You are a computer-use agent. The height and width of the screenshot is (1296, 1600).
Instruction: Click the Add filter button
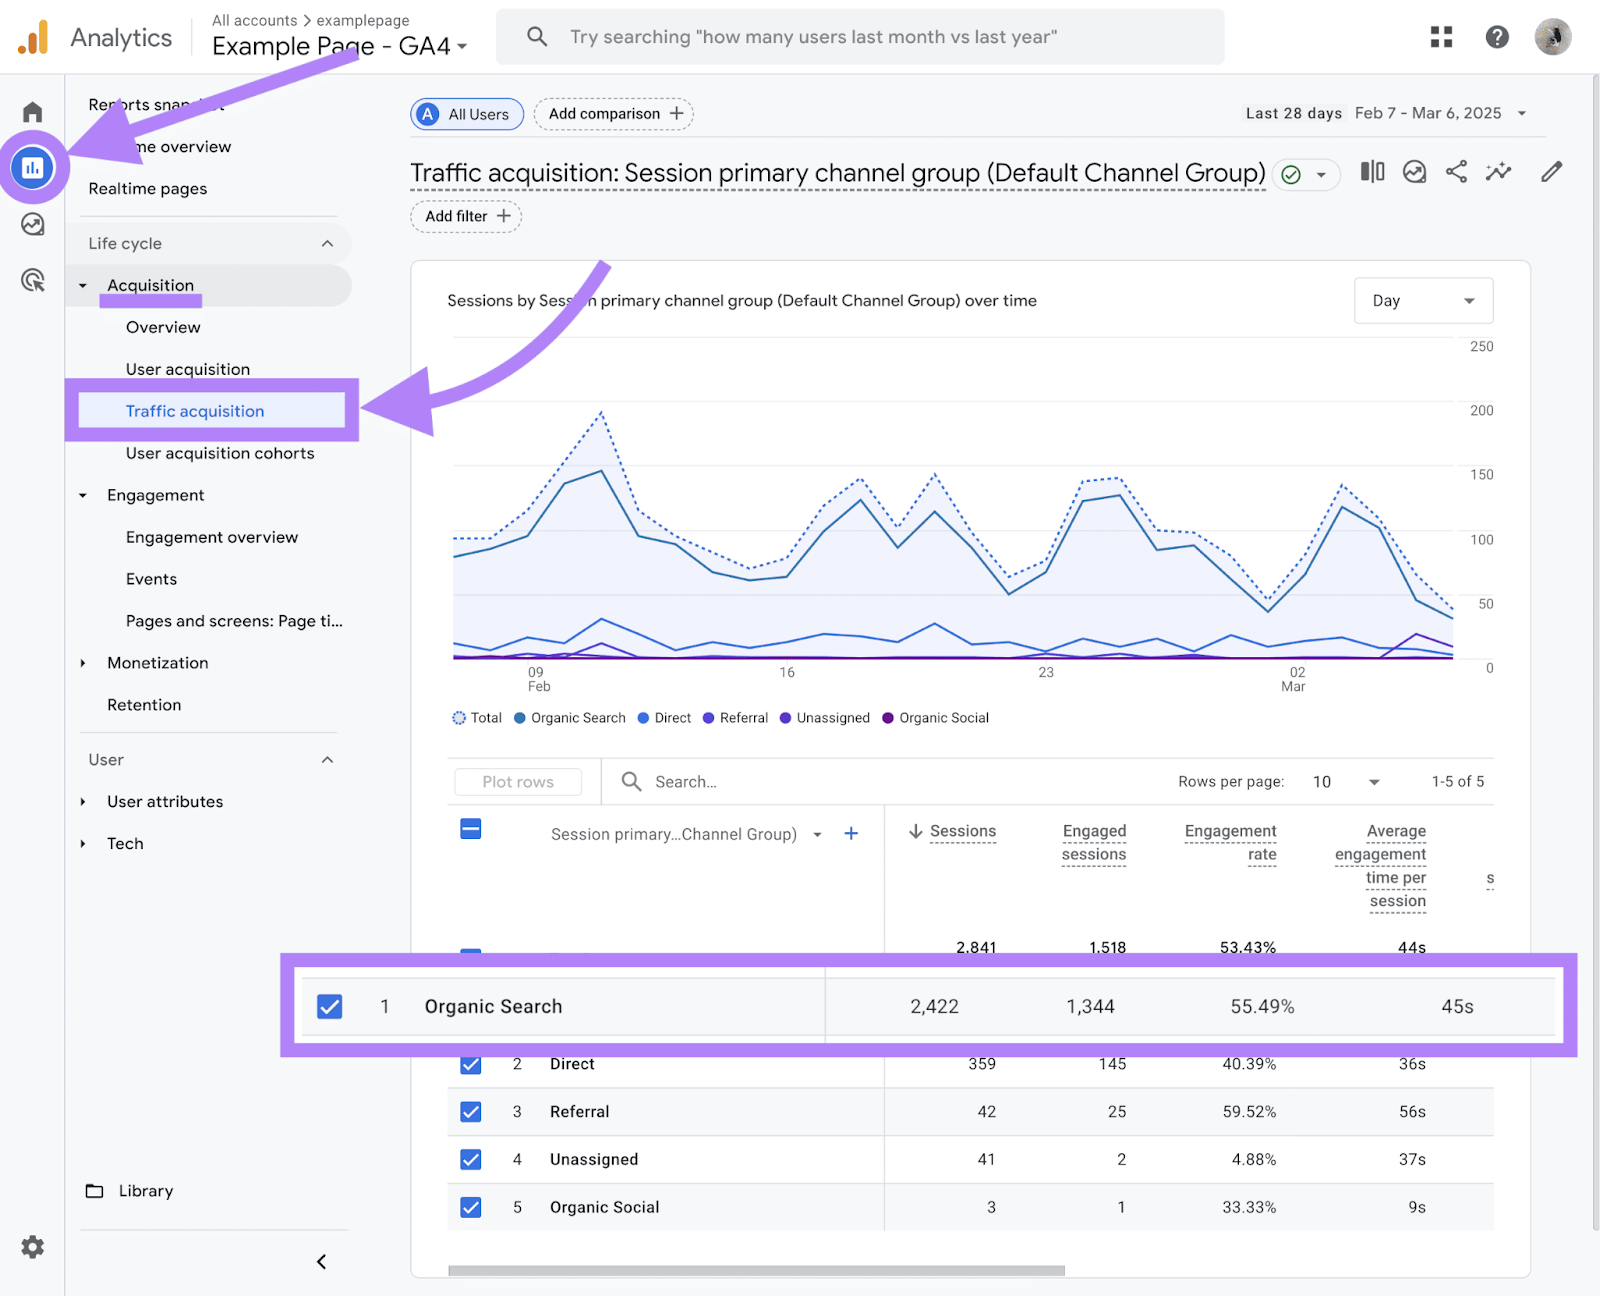(466, 216)
